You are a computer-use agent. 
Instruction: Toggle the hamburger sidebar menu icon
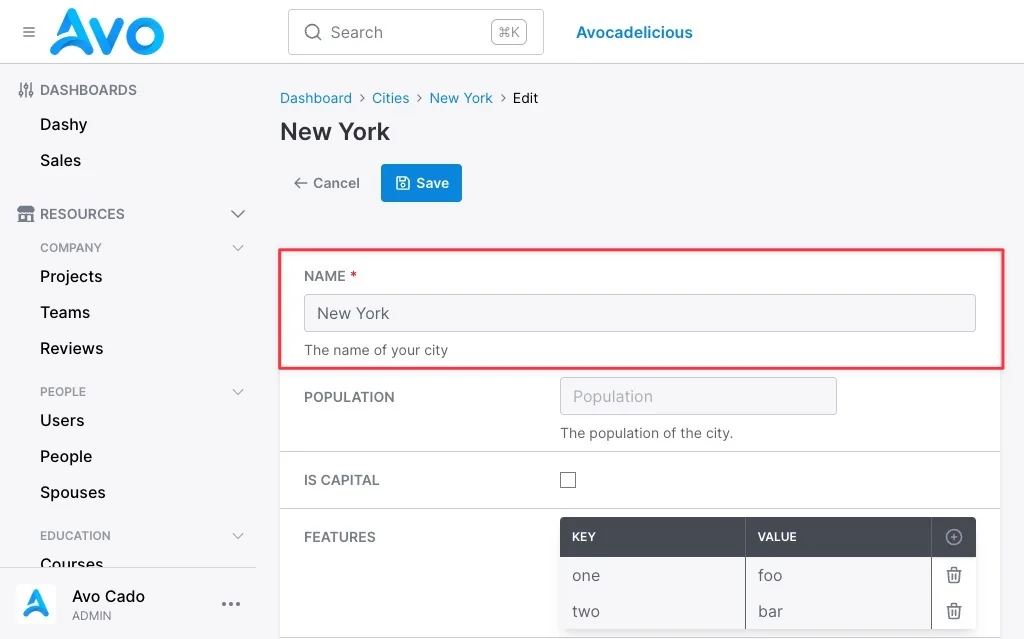tap(29, 32)
